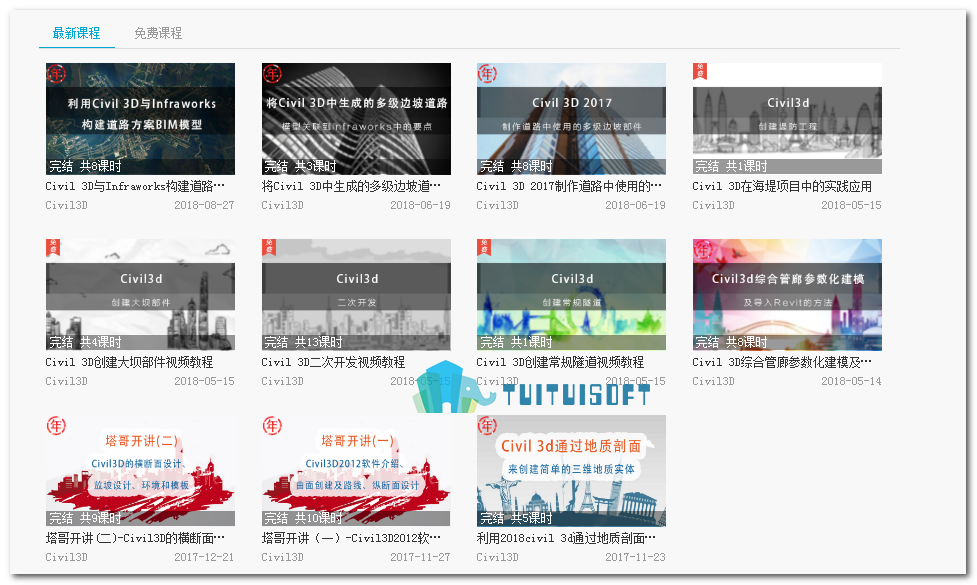Click the 完结 共5课时 label
Screen dimensions: 977x585
[516, 518]
